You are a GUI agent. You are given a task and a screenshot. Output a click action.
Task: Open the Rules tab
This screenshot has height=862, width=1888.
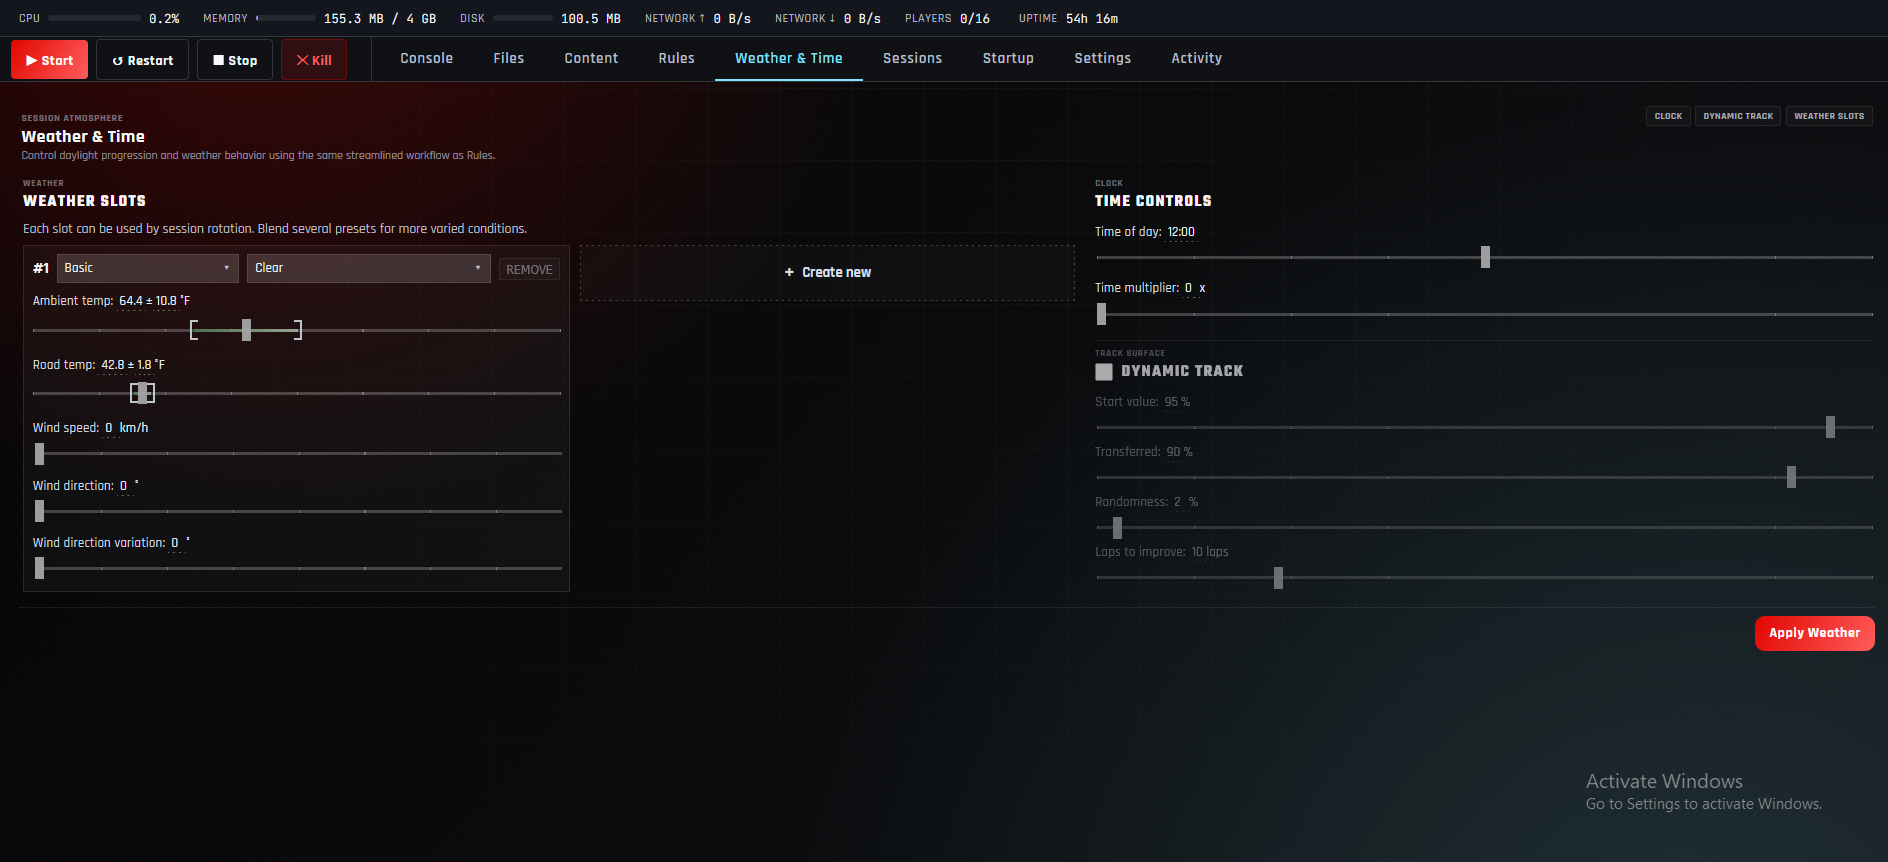point(677,58)
